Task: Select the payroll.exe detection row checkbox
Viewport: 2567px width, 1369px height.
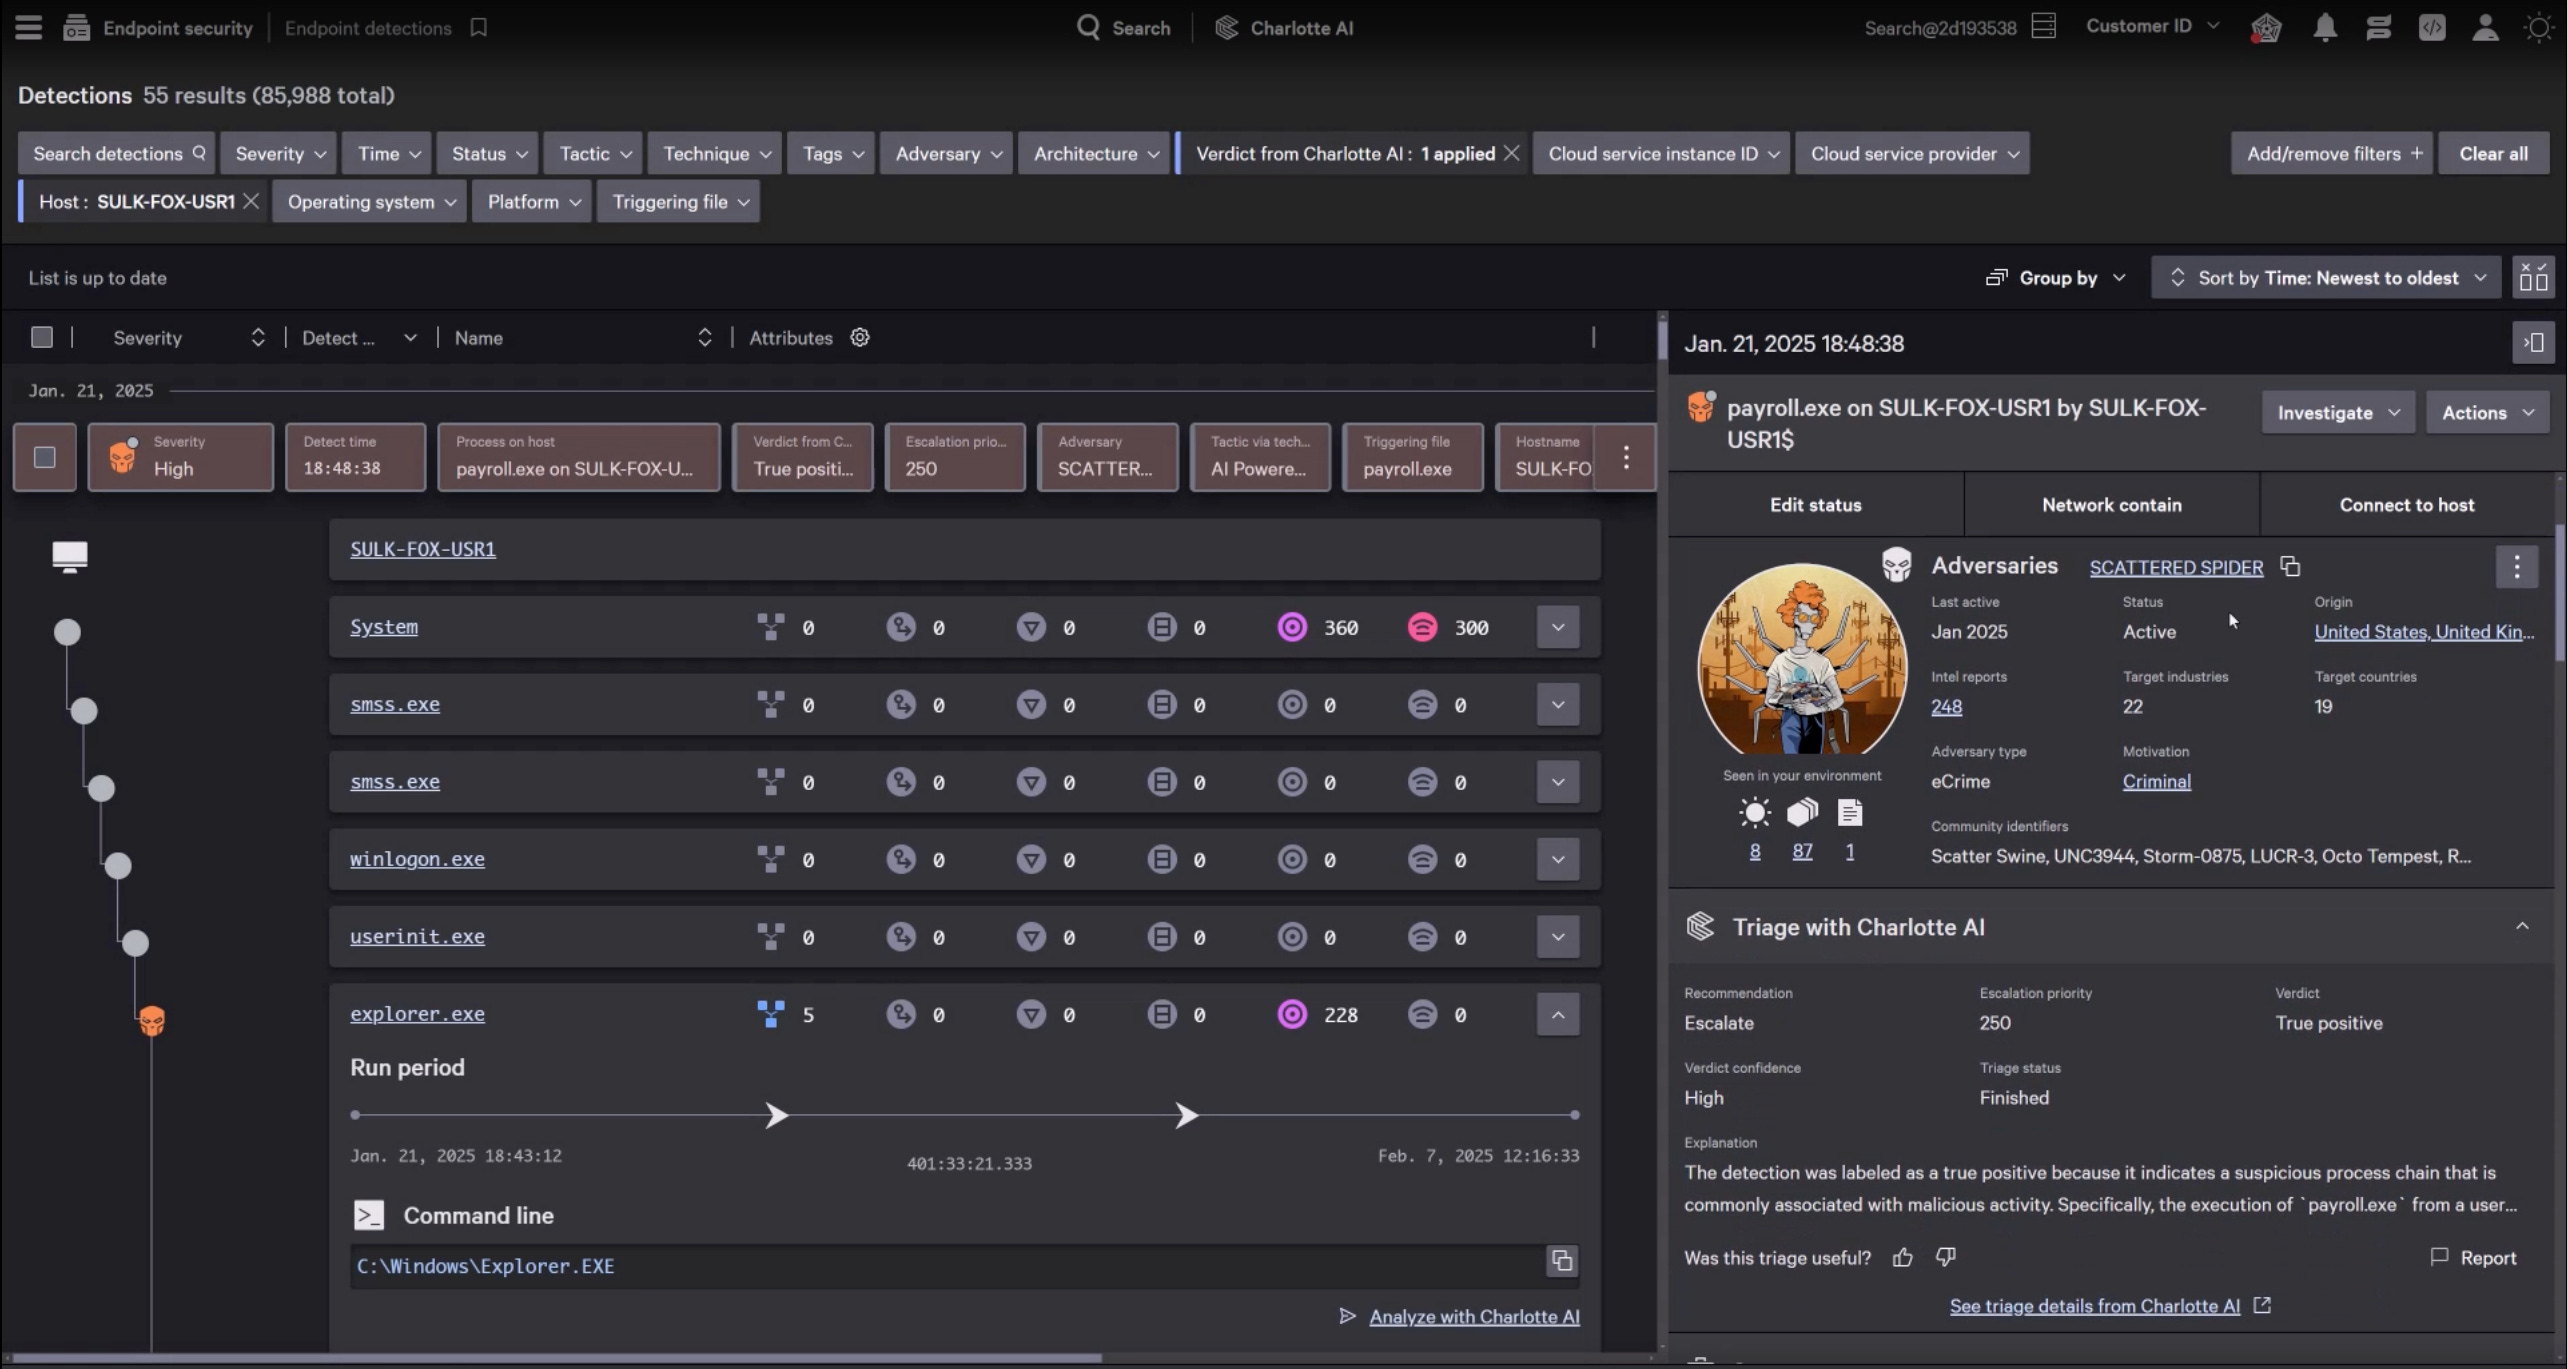Action: 45,457
